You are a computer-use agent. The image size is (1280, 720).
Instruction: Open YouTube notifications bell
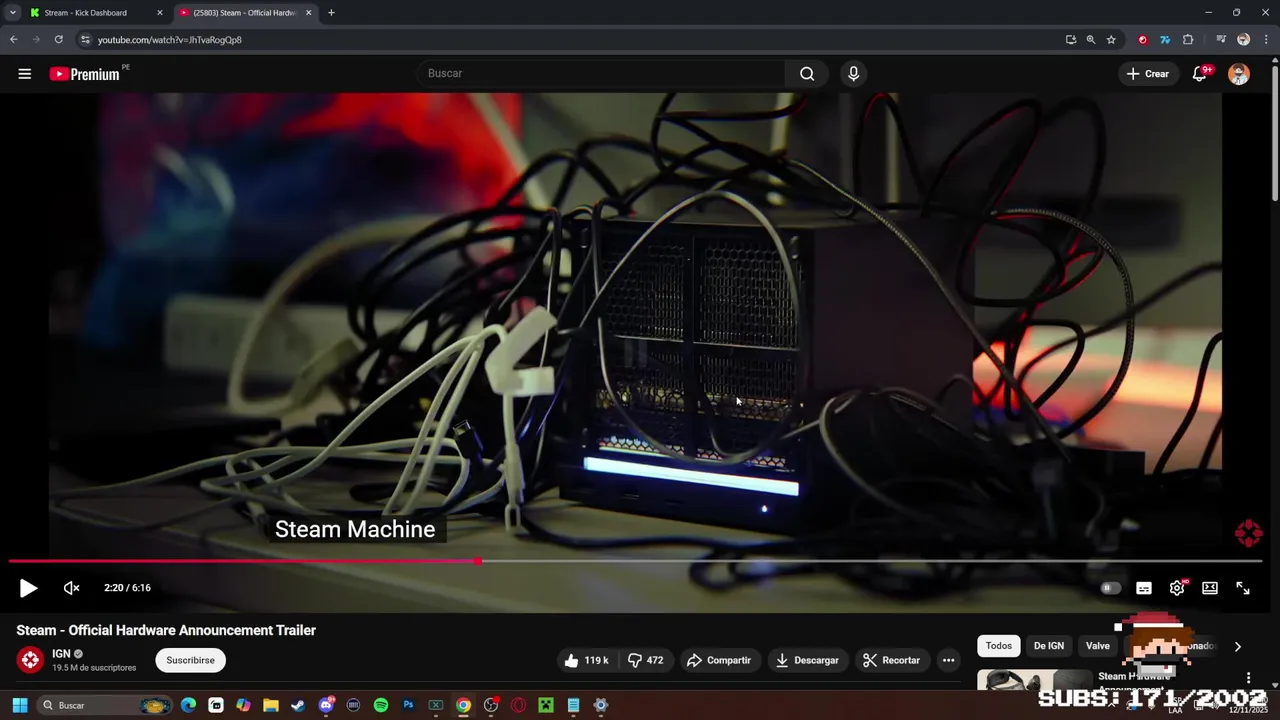1200,74
